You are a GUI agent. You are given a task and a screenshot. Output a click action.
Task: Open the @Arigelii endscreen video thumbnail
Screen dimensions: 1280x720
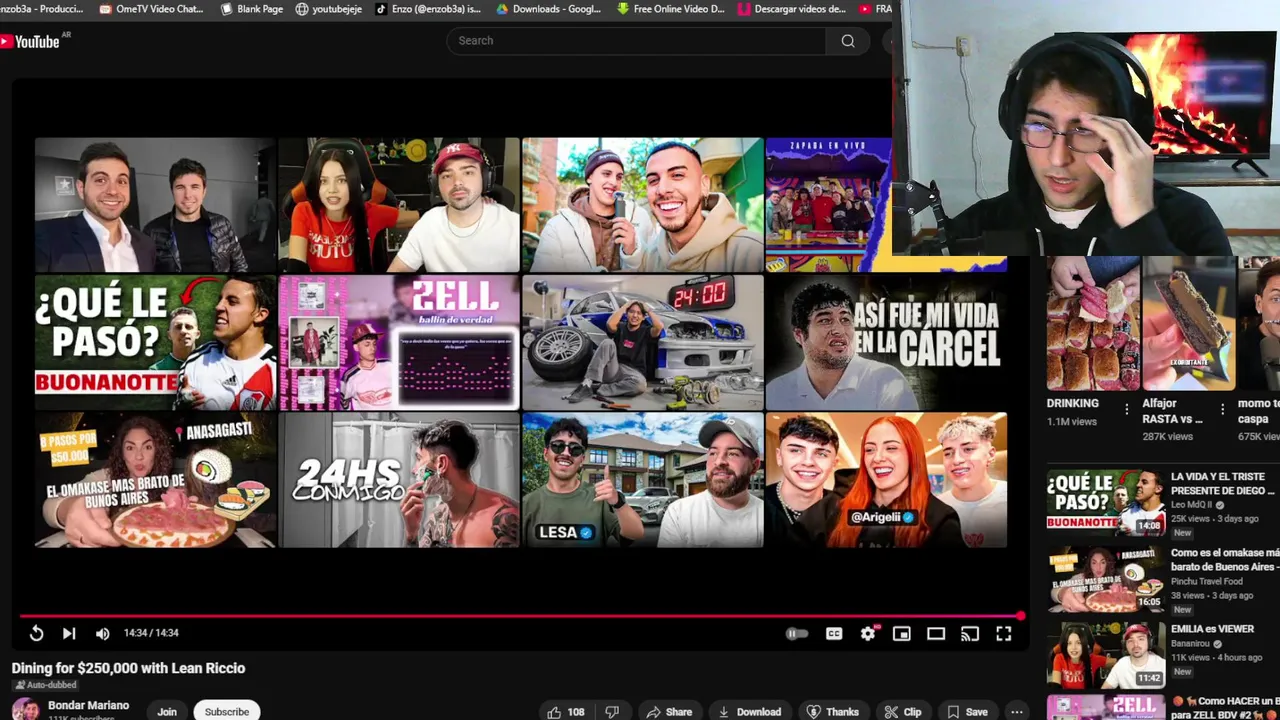click(x=886, y=480)
